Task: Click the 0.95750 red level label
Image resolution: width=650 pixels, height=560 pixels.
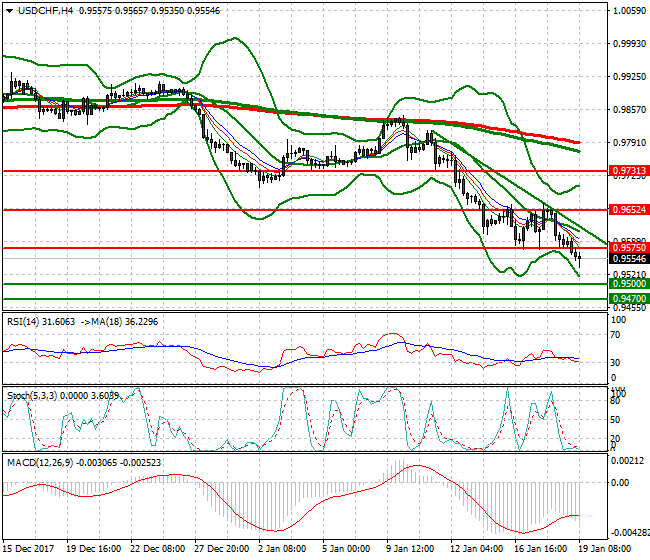Action: (628, 246)
